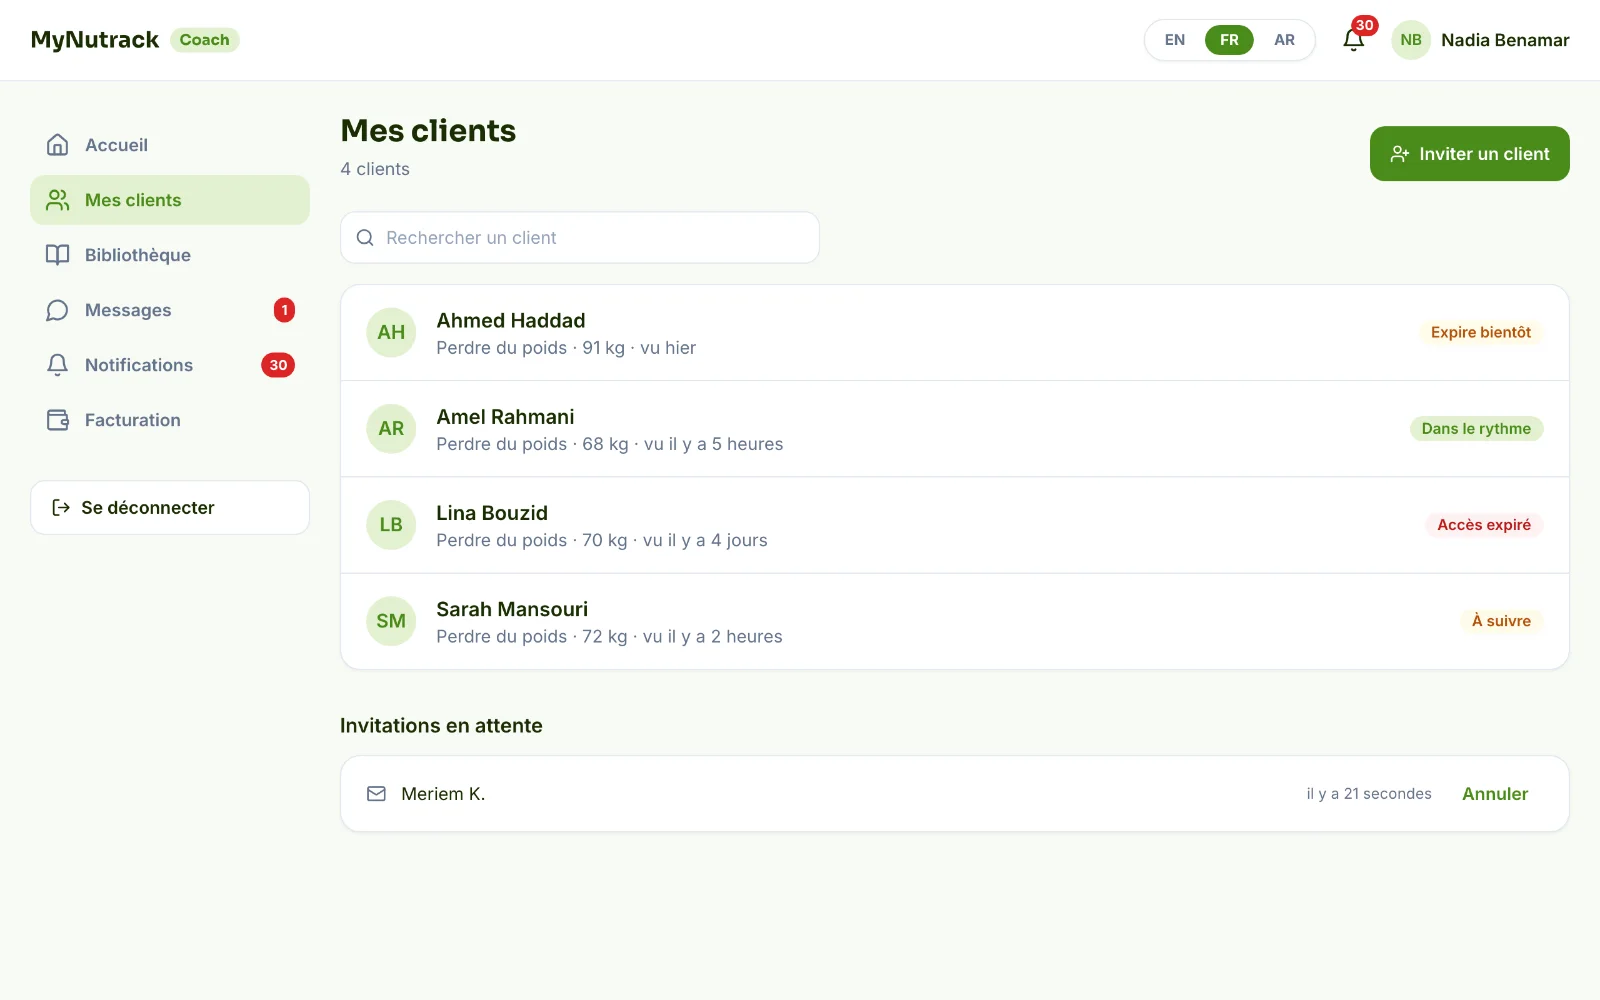Open Bibliothèque book icon in sidebar
Screen dimensions: 1600x1000
coord(58,255)
